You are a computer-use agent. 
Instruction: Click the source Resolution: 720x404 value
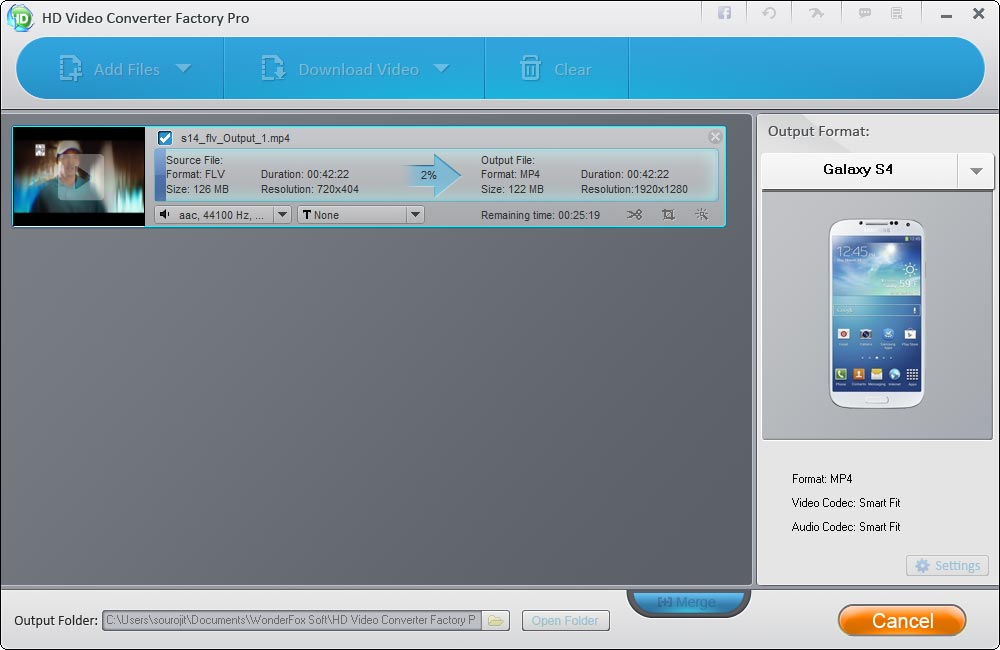click(310, 189)
